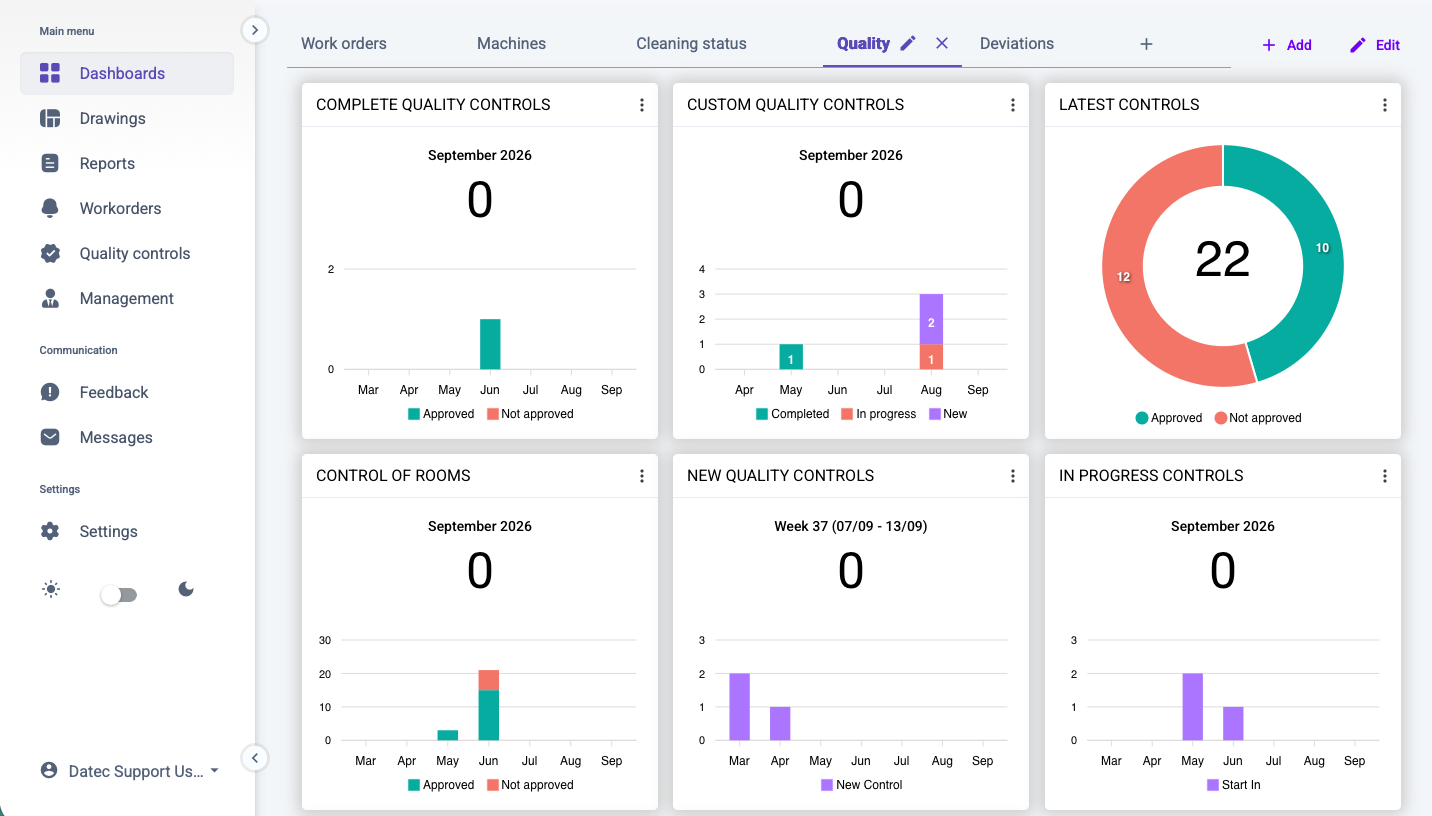
Task: Toggle Not approved legend in Latest Controls
Action: [x=1258, y=418]
